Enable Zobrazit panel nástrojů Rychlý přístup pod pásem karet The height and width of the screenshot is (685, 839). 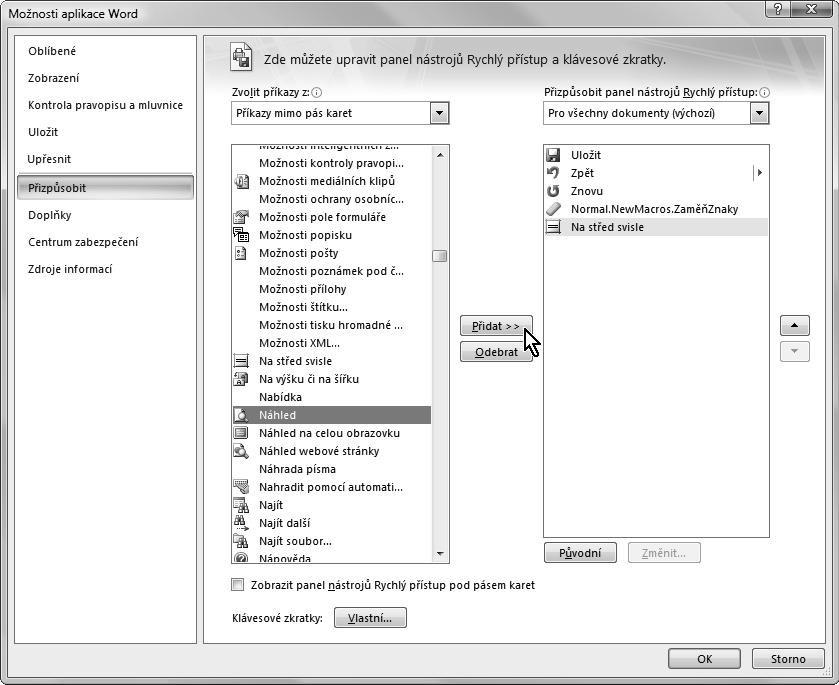tap(238, 584)
